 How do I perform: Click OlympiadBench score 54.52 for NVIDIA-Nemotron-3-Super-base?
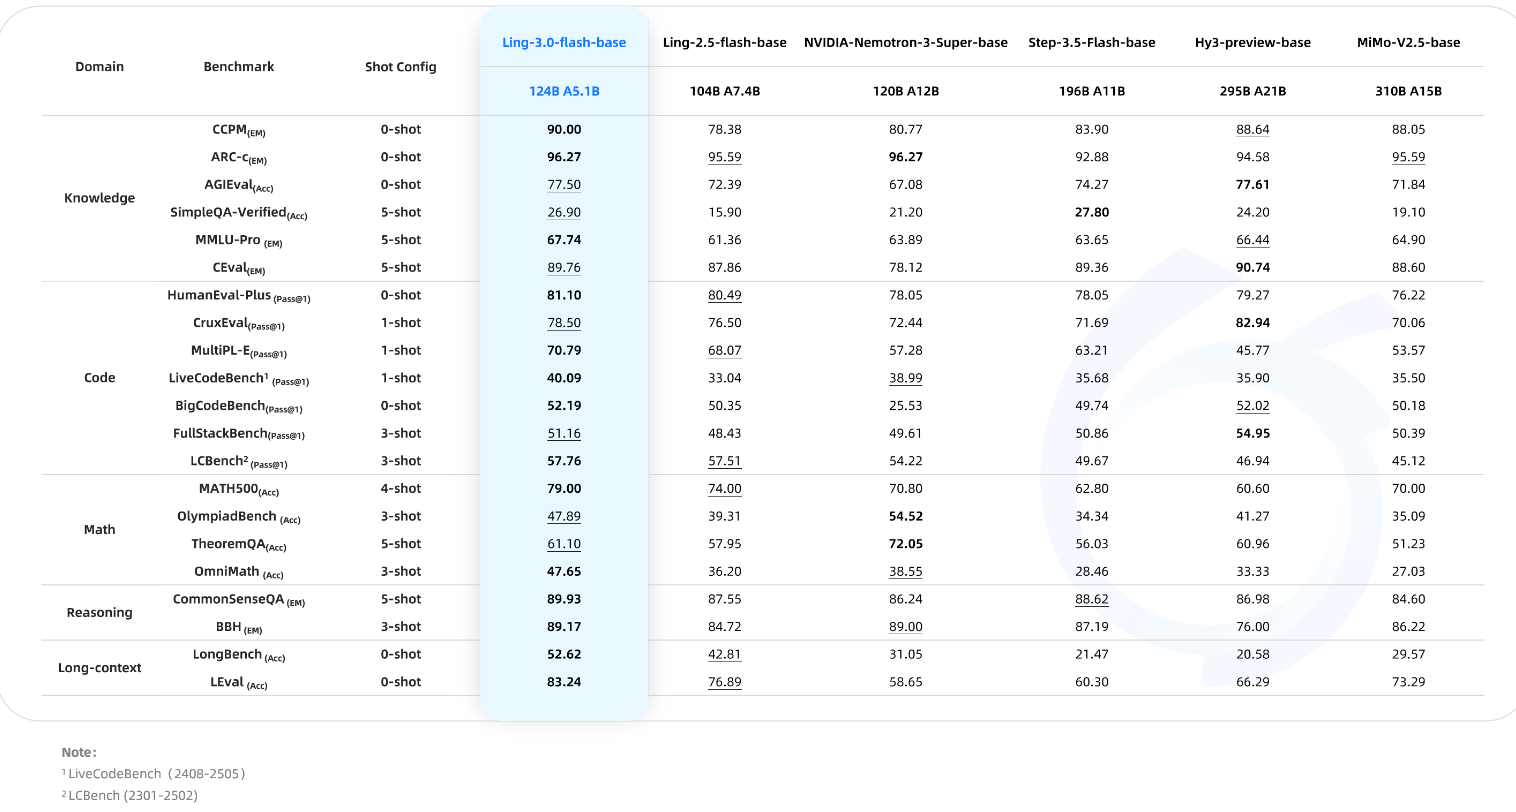pyautogui.click(x=906, y=517)
